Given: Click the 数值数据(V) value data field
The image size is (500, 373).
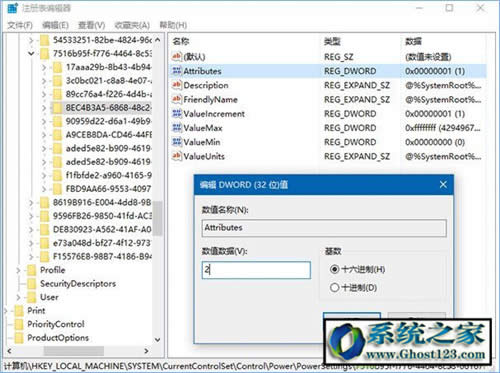Looking at the screenshot, I should pyautogui.click(x=256, y=270).
